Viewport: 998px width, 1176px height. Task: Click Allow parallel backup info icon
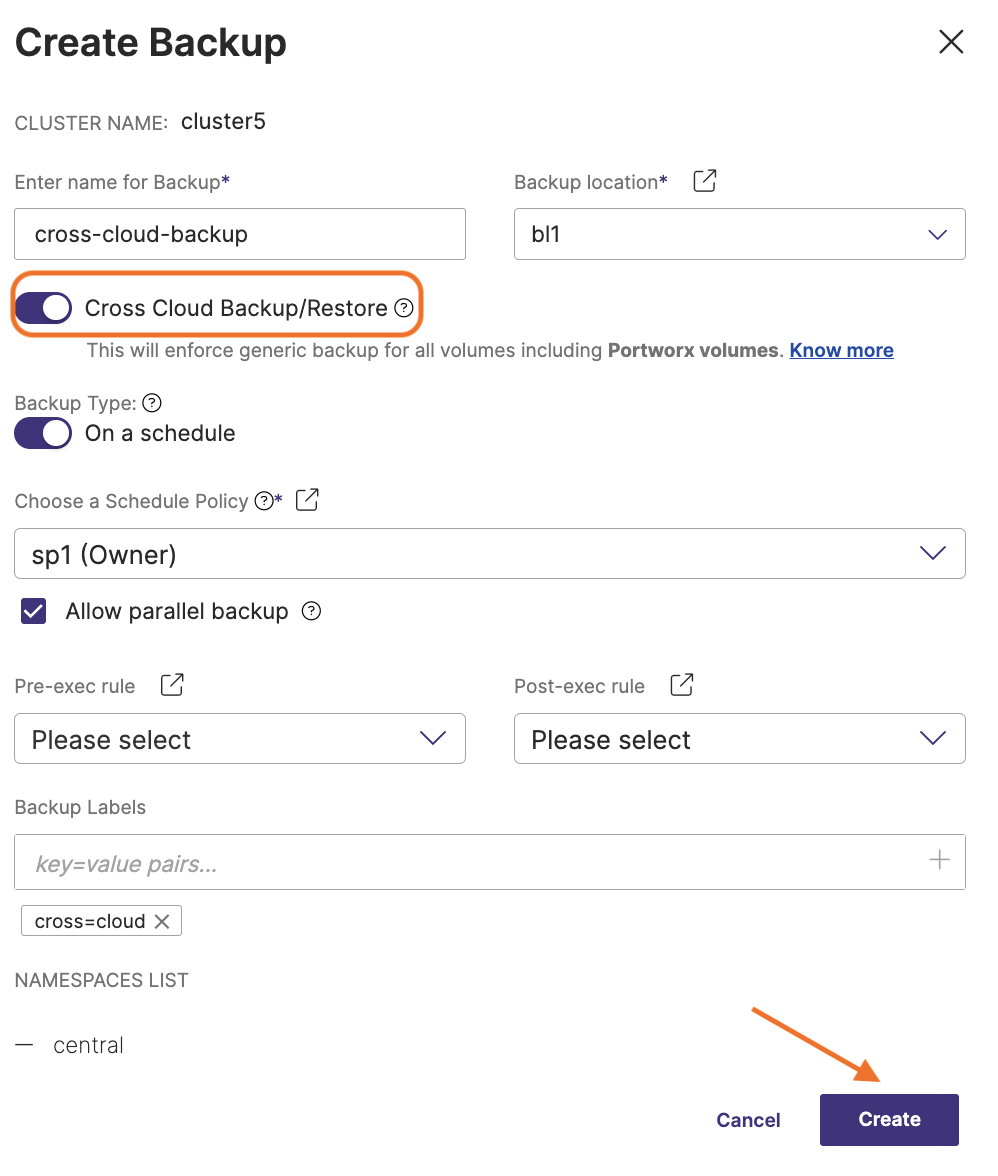[x=311, y=611]
